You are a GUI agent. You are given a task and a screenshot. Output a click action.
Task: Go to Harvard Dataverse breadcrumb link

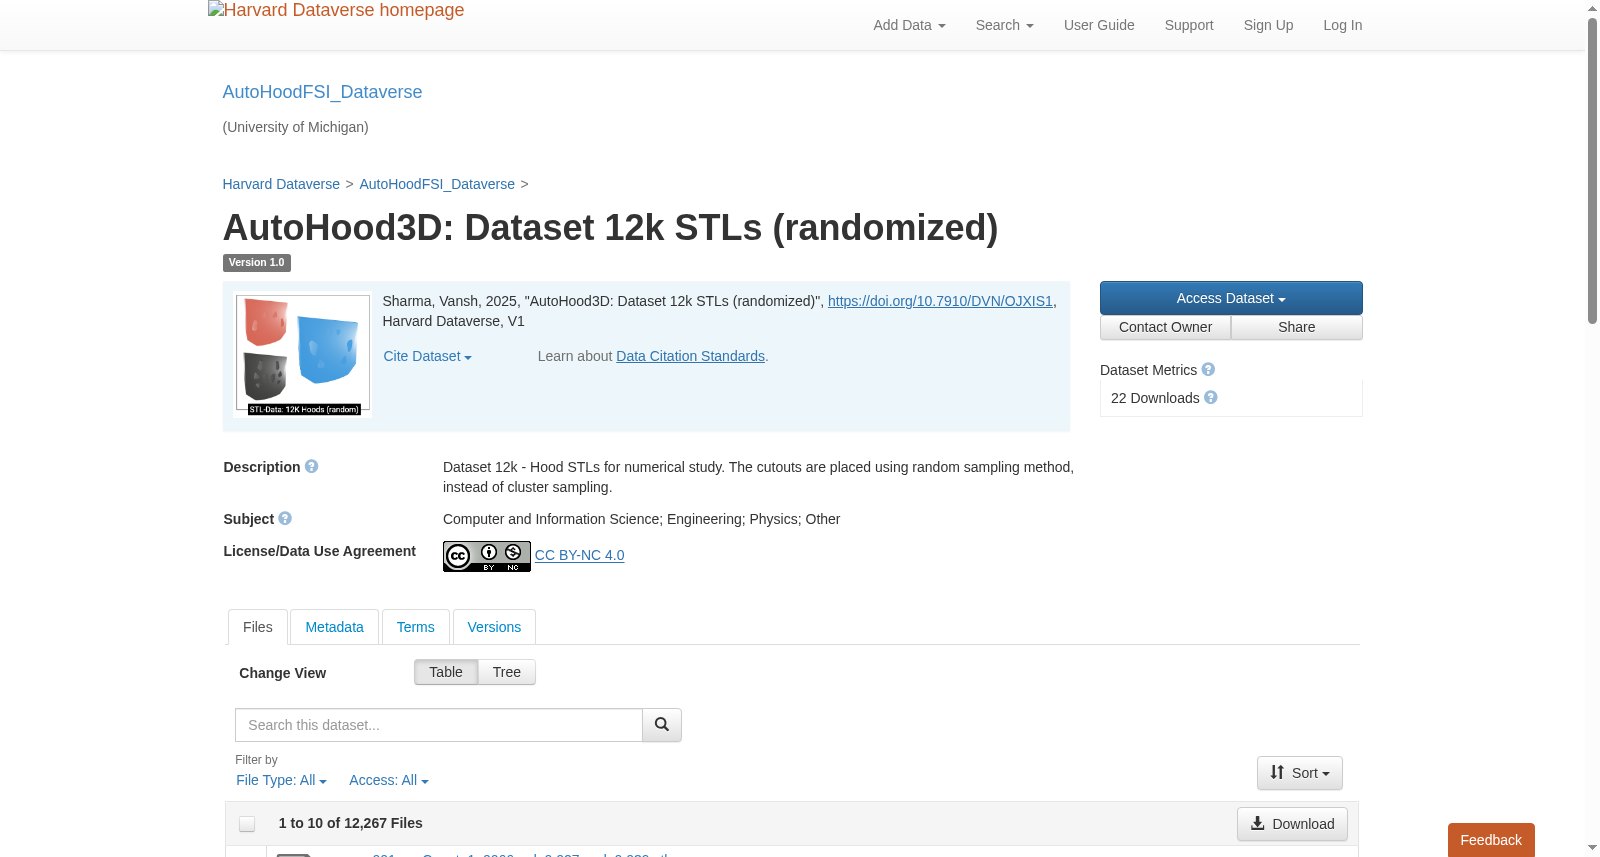click(x=281, y=184)
